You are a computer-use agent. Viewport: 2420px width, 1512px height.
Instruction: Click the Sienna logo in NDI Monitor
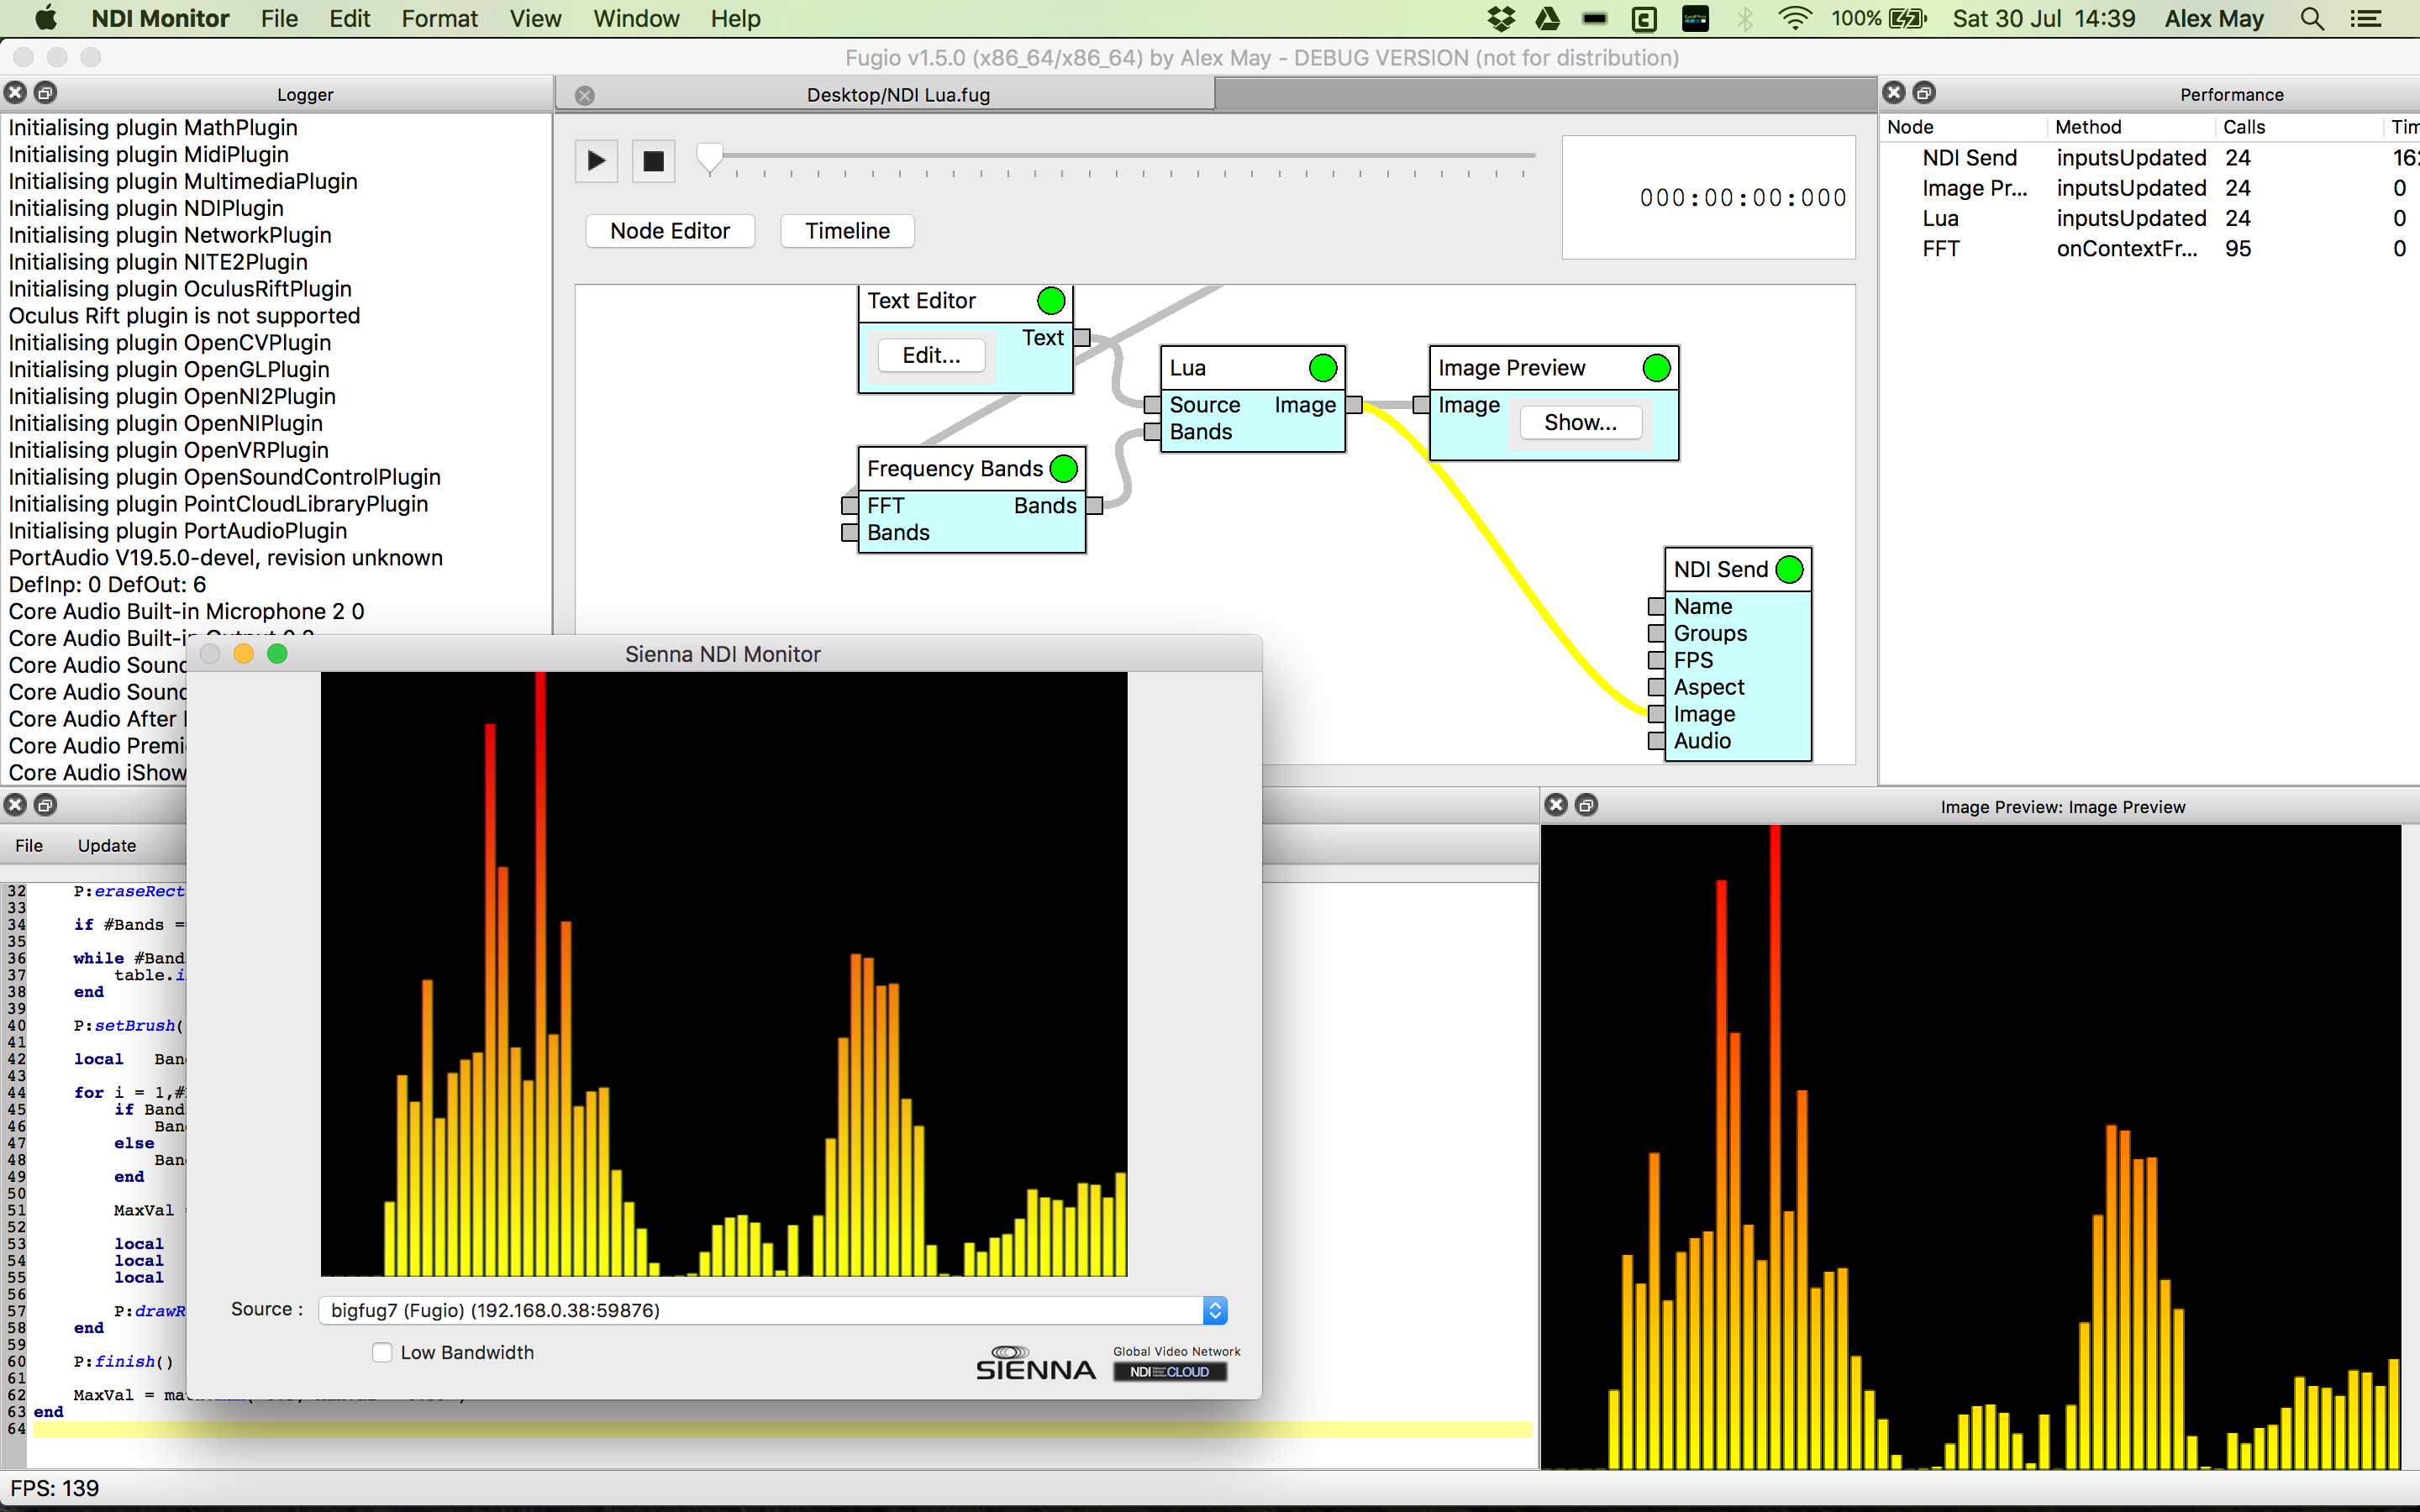1036,1365
